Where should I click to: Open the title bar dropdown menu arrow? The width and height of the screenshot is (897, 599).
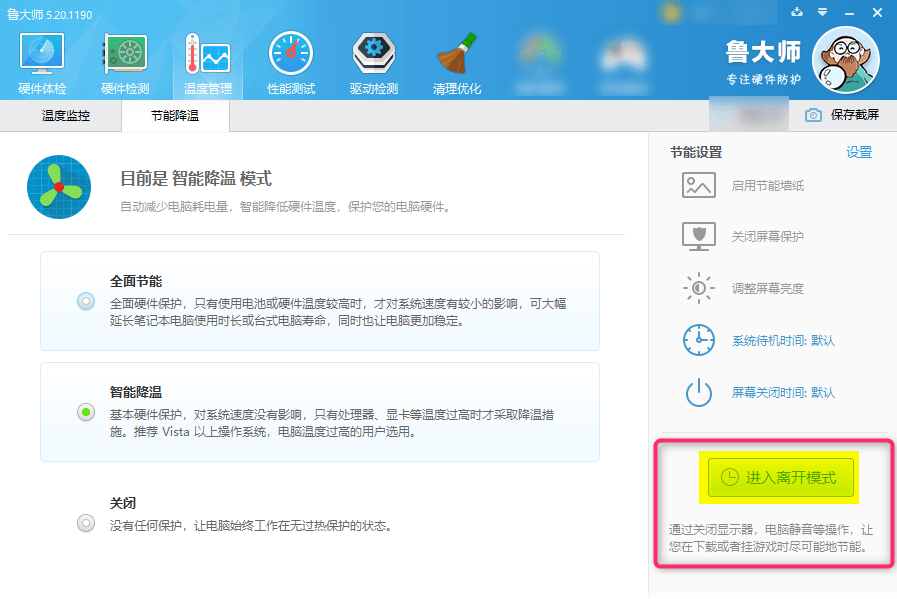tap(823, 12)
